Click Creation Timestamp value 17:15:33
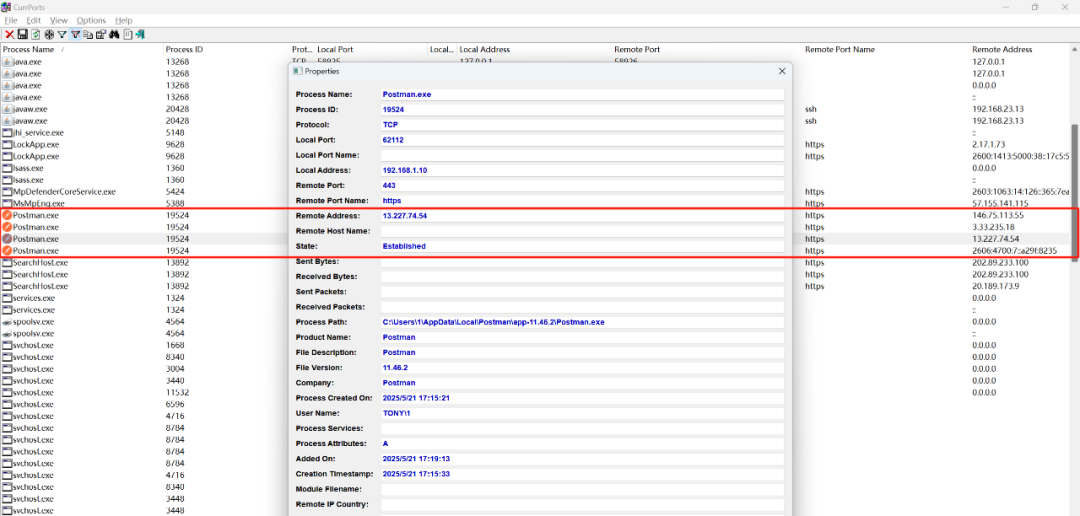 (x=416, y=473)
